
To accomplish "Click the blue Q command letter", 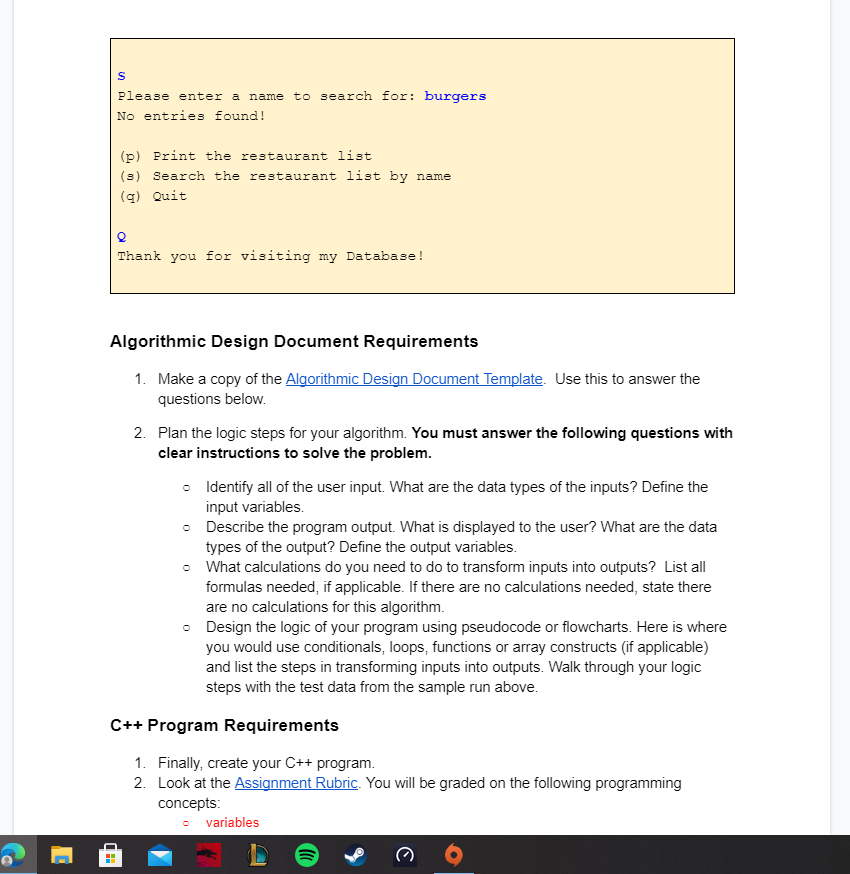I will (121, 236).
